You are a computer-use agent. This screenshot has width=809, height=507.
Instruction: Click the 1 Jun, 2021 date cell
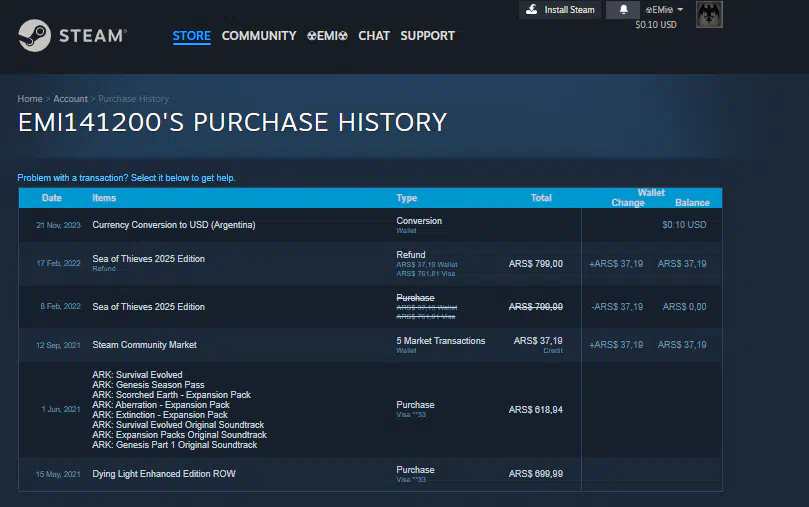61,410
